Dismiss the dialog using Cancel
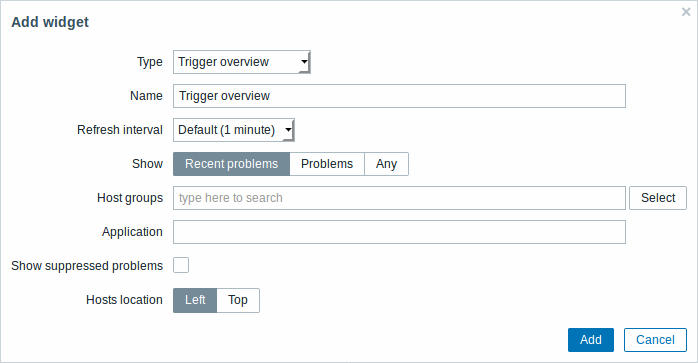This screenshot has height=363, width=698. 655,340
